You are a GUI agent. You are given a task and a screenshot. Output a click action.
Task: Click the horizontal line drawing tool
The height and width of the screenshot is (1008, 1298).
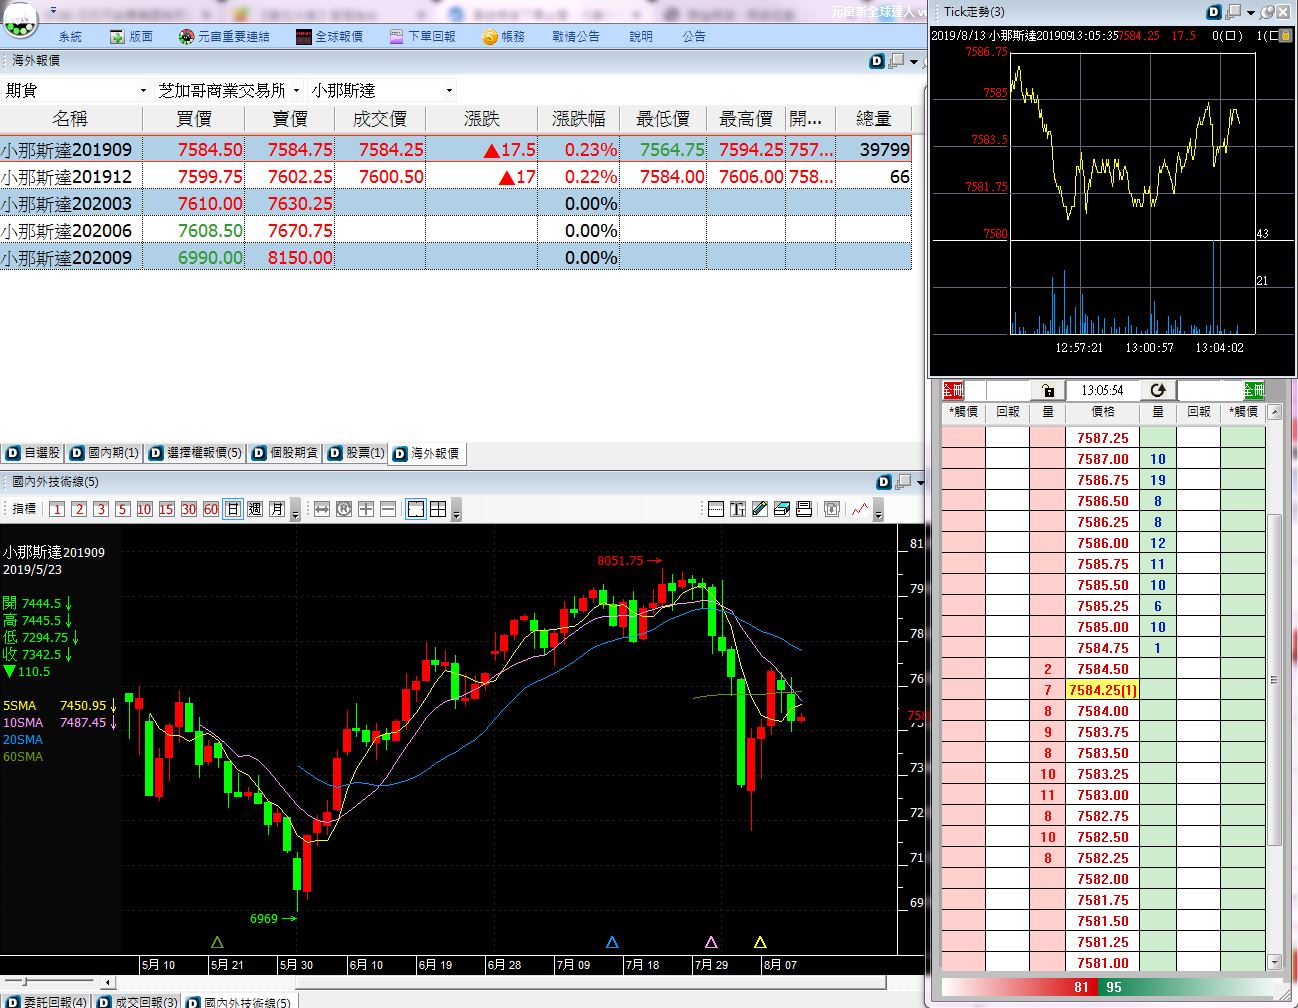(x=716, y=509)
